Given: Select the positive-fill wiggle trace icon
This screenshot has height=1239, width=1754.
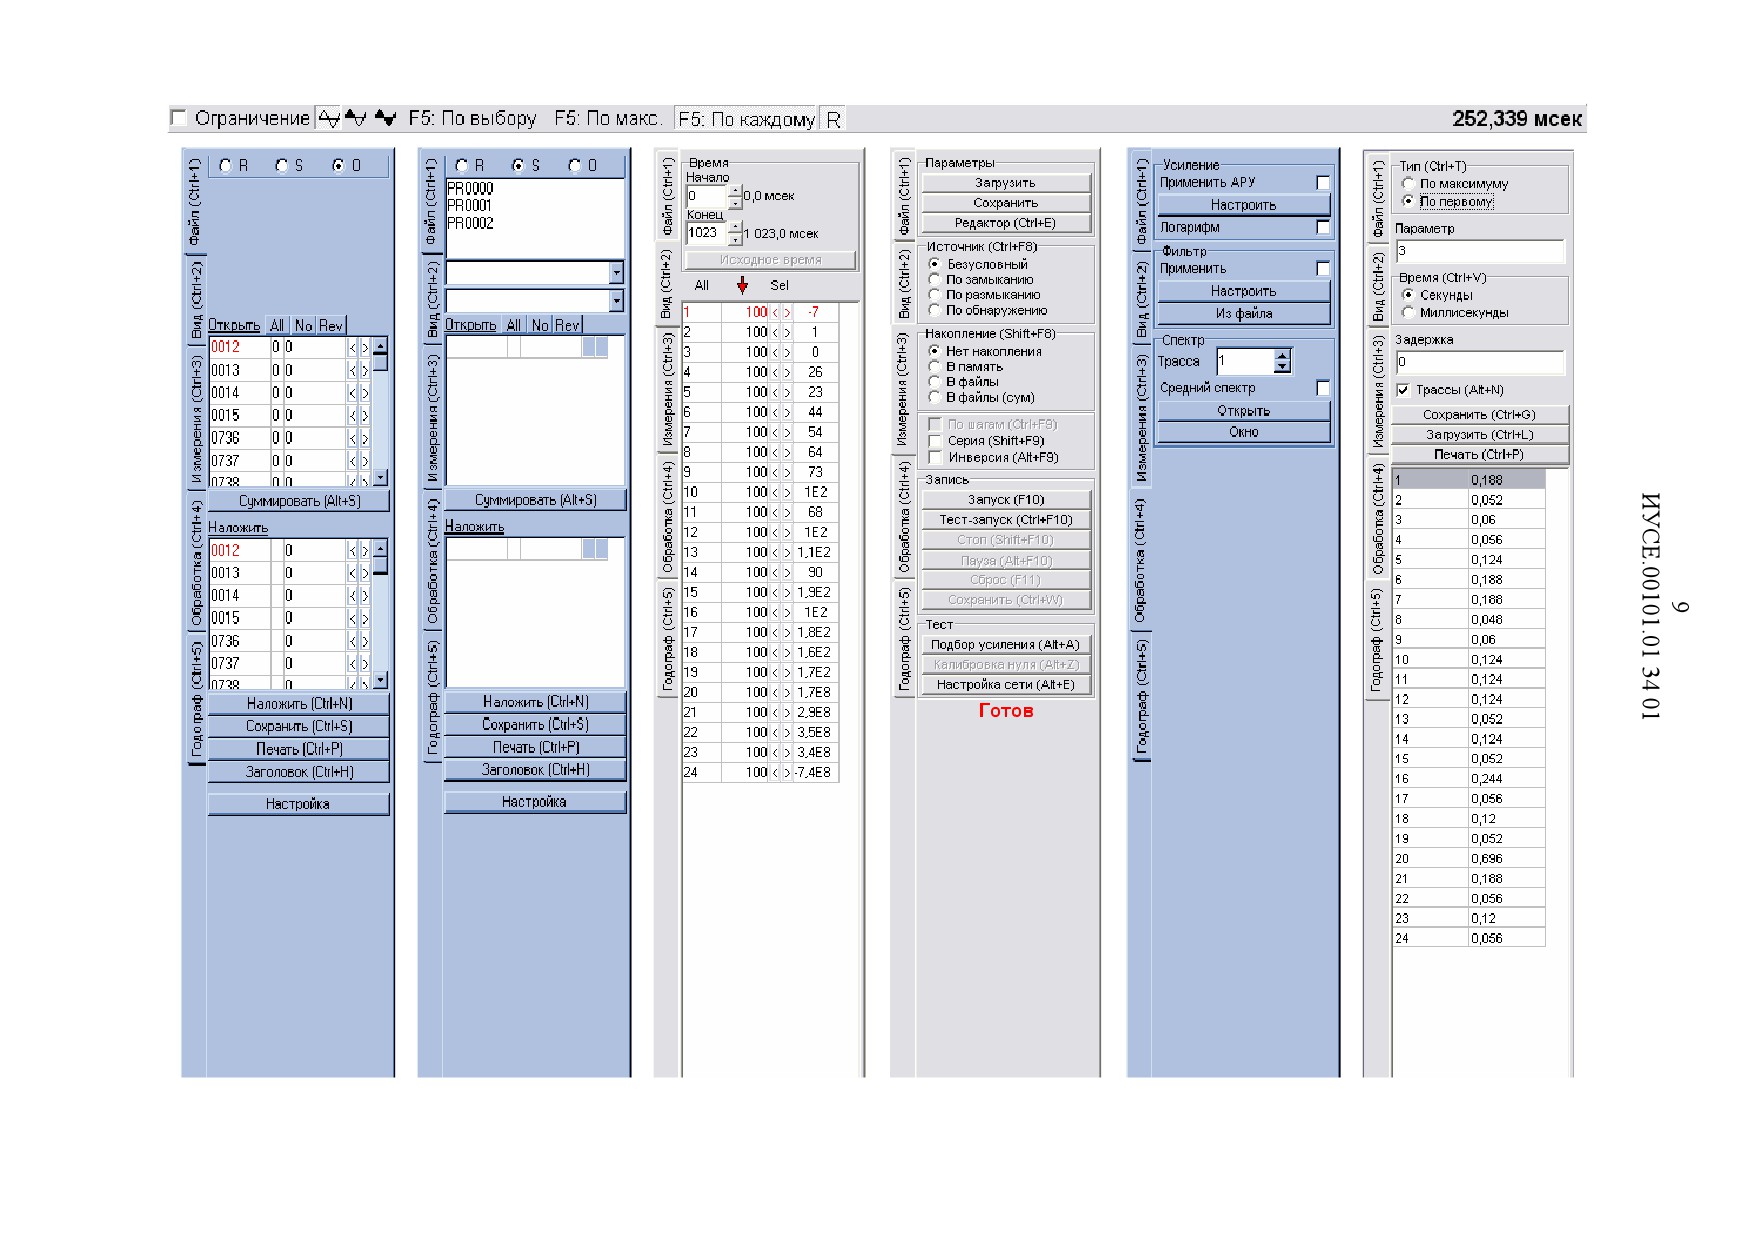Looking at the screenshot, I should 356,118.
